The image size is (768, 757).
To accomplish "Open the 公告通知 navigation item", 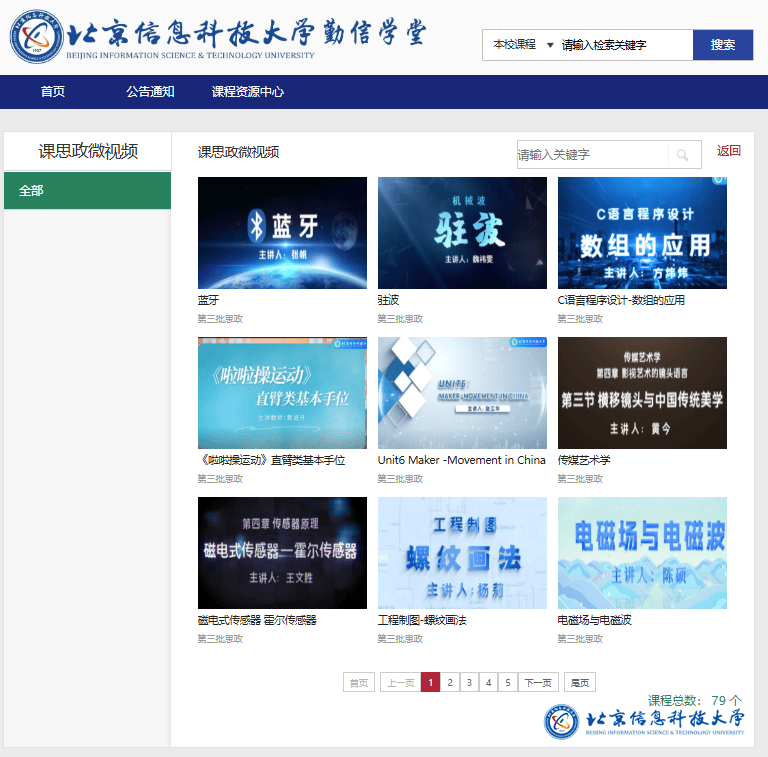I will click(150, 92).
